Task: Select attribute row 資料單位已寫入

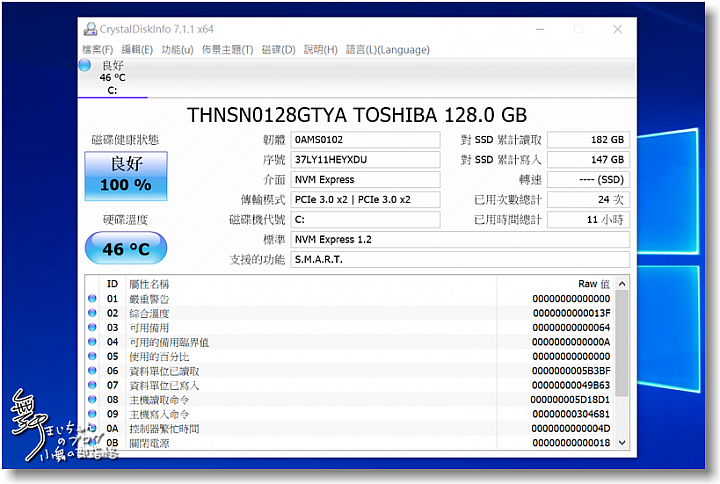Action: [349, 385]
